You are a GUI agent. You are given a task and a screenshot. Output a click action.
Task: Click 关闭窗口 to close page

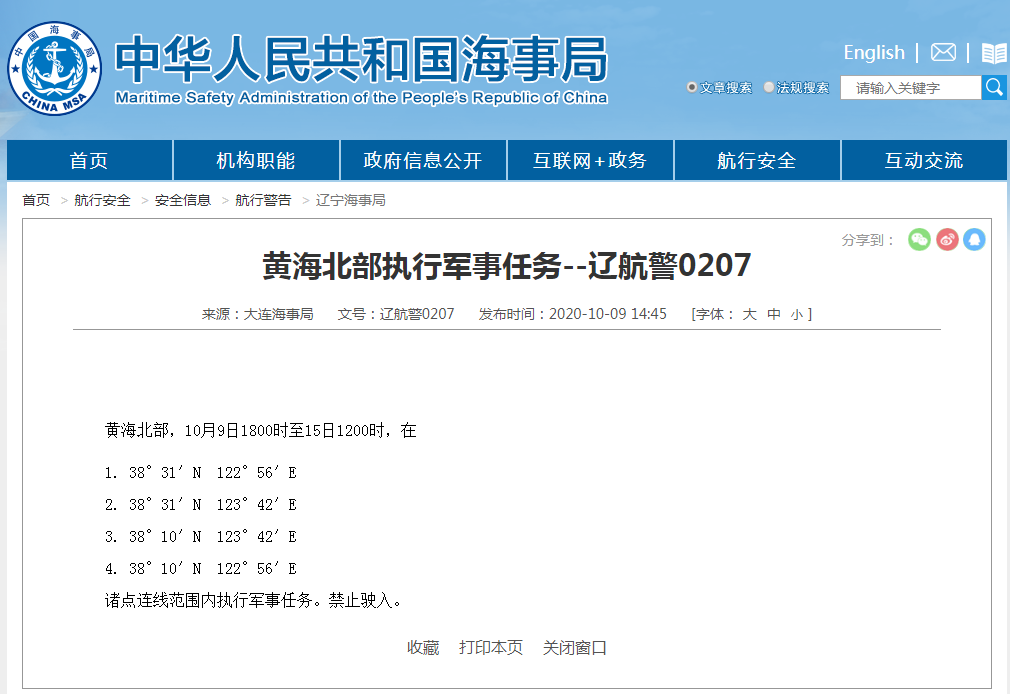click(575, 648)
